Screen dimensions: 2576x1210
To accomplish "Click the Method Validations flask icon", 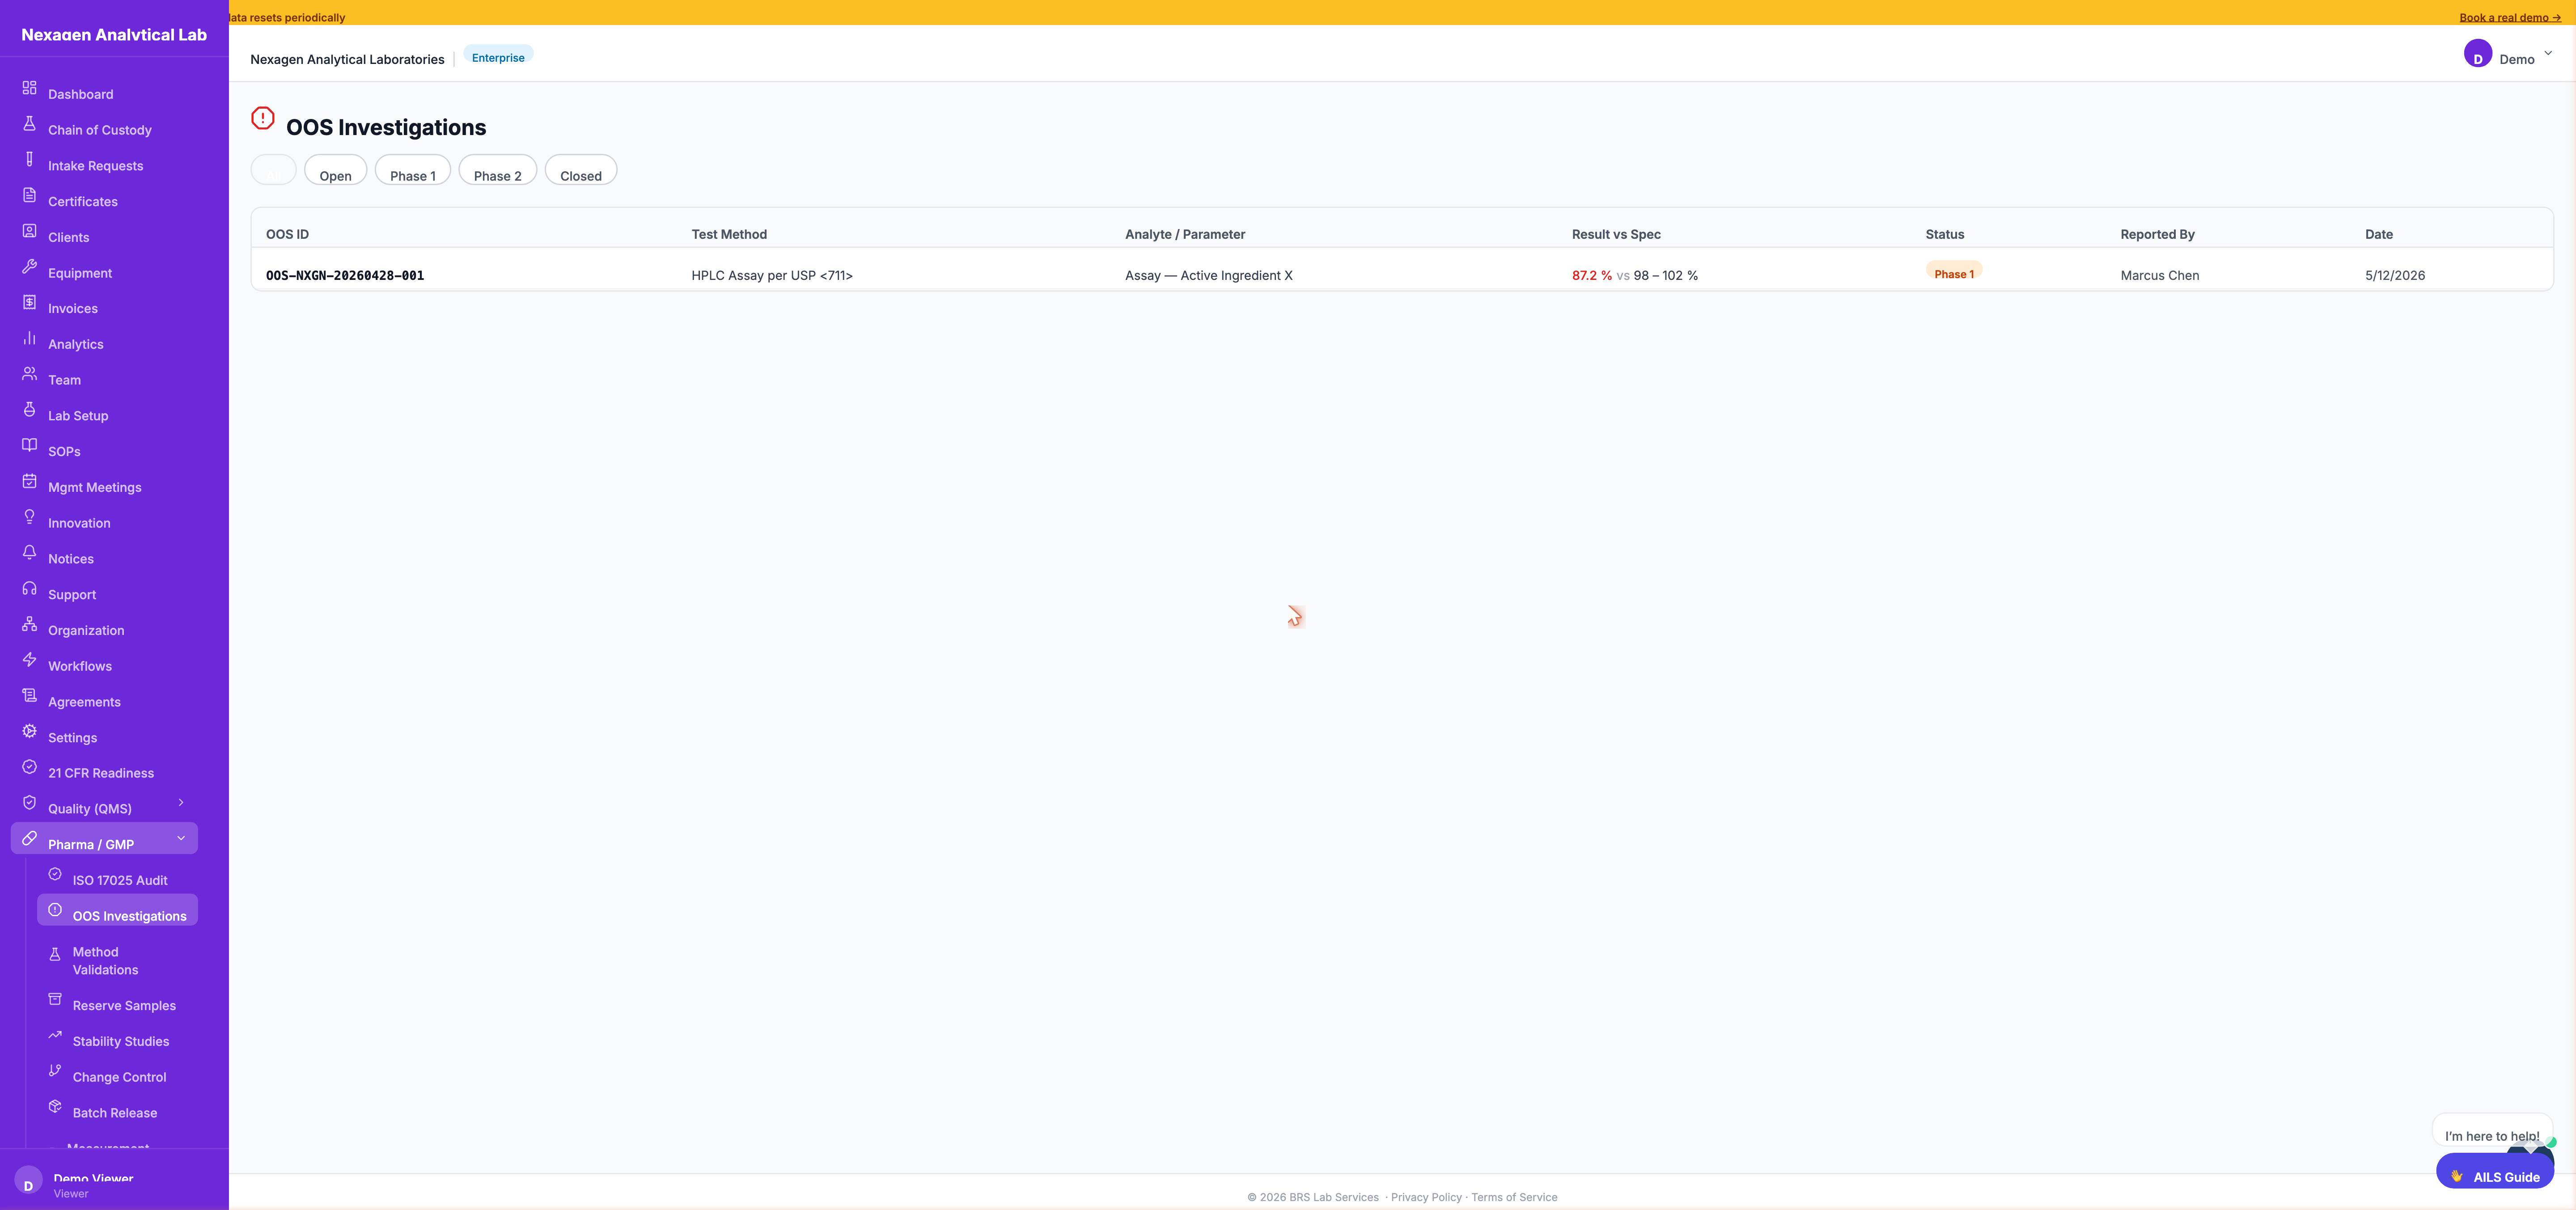I will [x=55, y=954].
